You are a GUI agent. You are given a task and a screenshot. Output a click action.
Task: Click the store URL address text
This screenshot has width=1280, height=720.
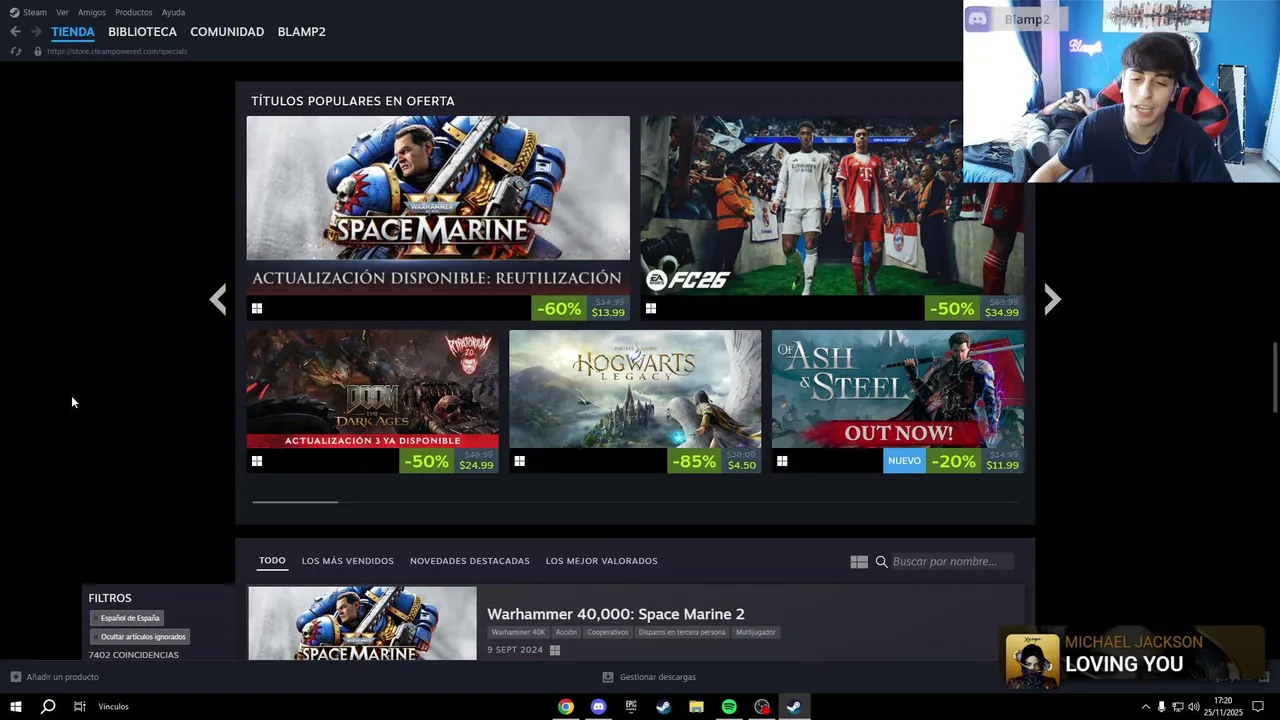(x=117, y=51)
